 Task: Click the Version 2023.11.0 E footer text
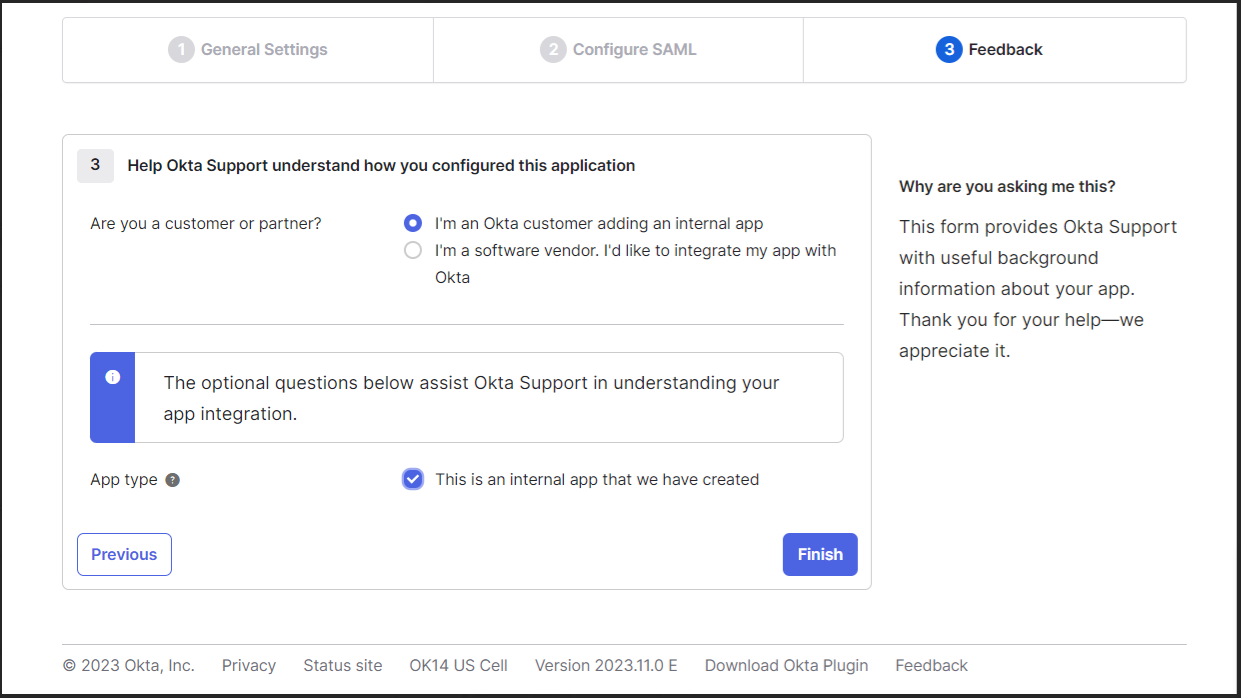click(606, 665)
